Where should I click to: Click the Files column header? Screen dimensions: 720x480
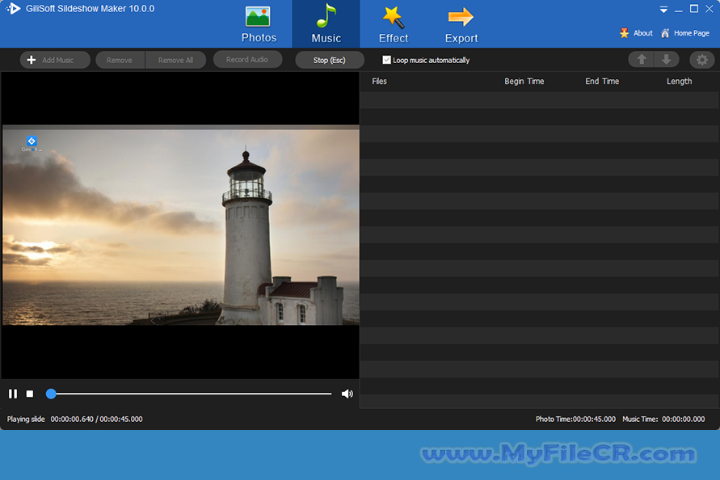coord(379,81)
